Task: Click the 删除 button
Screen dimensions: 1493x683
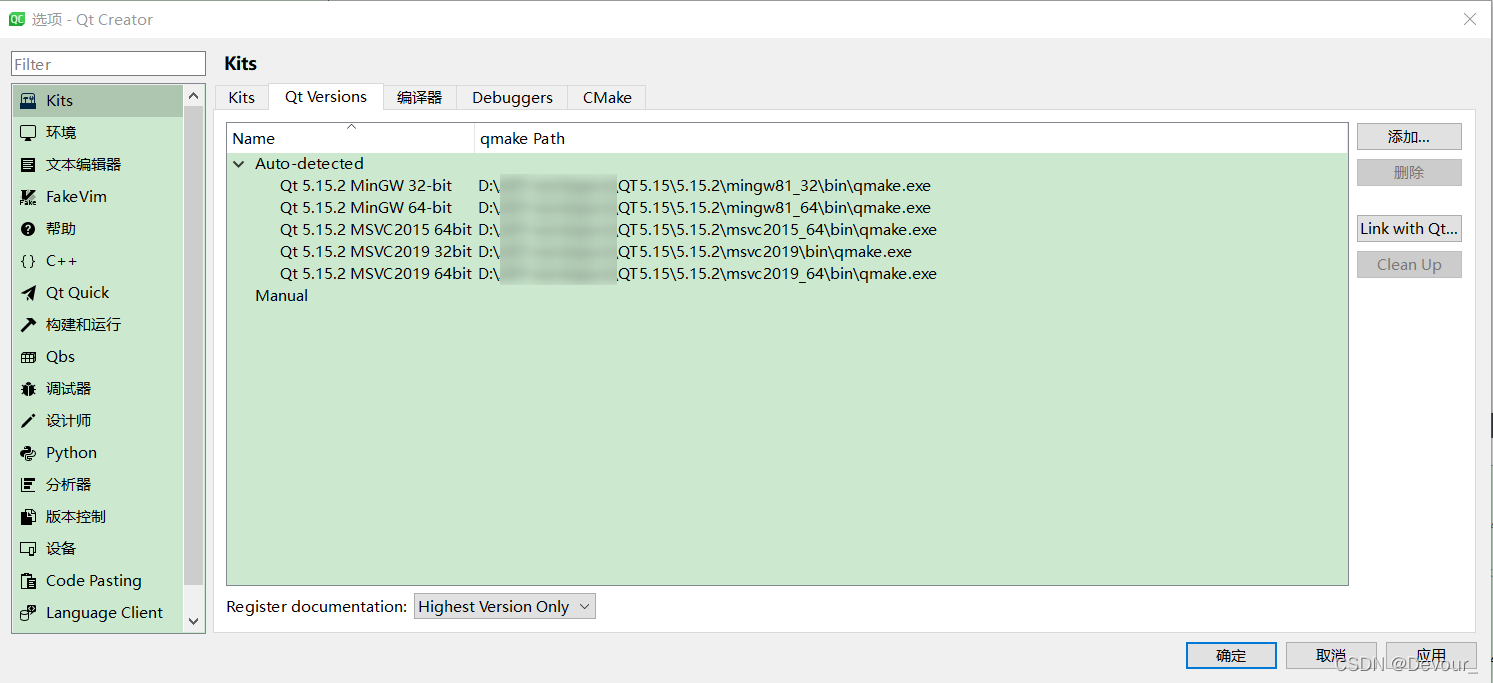Action: tap(1409, 173)
